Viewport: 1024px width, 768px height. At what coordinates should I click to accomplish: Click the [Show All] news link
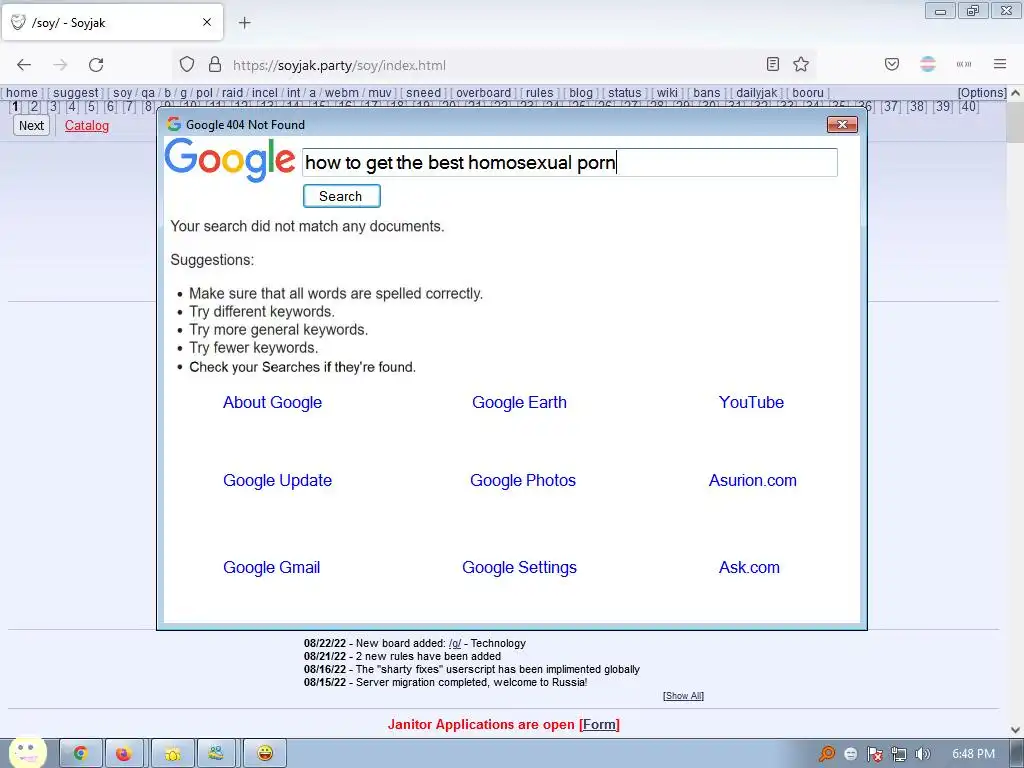click(x=683, y=696)
